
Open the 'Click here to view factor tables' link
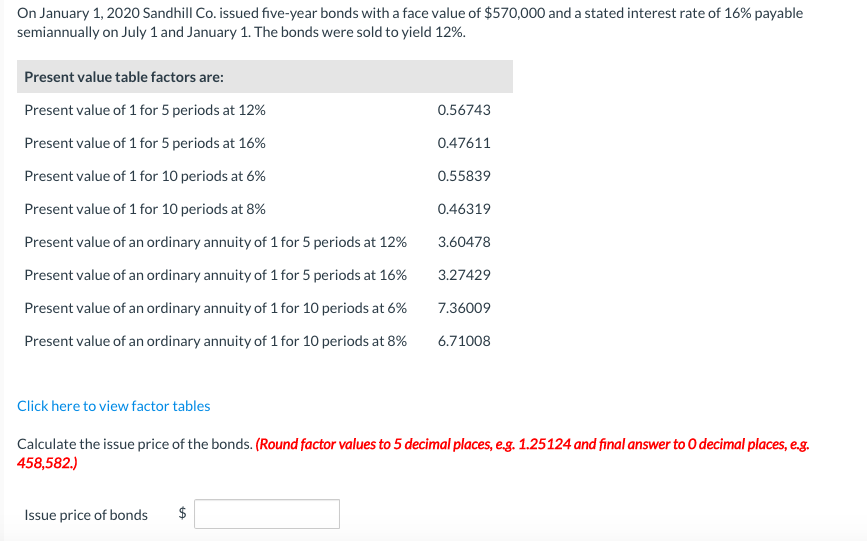[x=113, y=406]
